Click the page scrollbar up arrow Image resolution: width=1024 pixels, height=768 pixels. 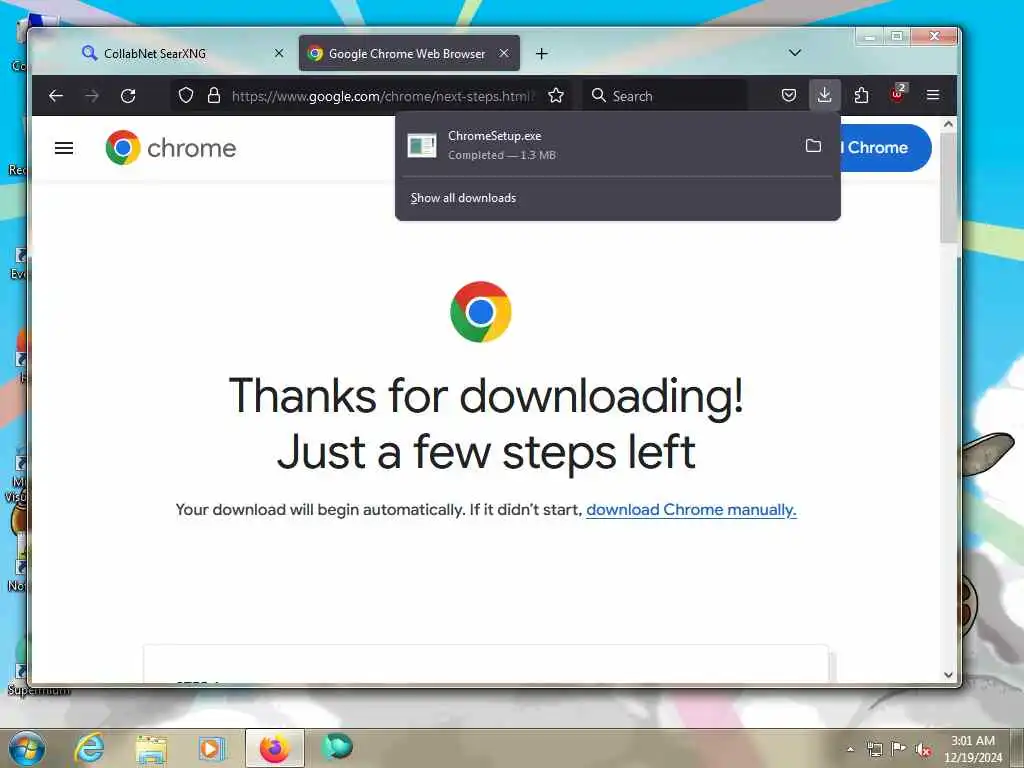point(948,124)
